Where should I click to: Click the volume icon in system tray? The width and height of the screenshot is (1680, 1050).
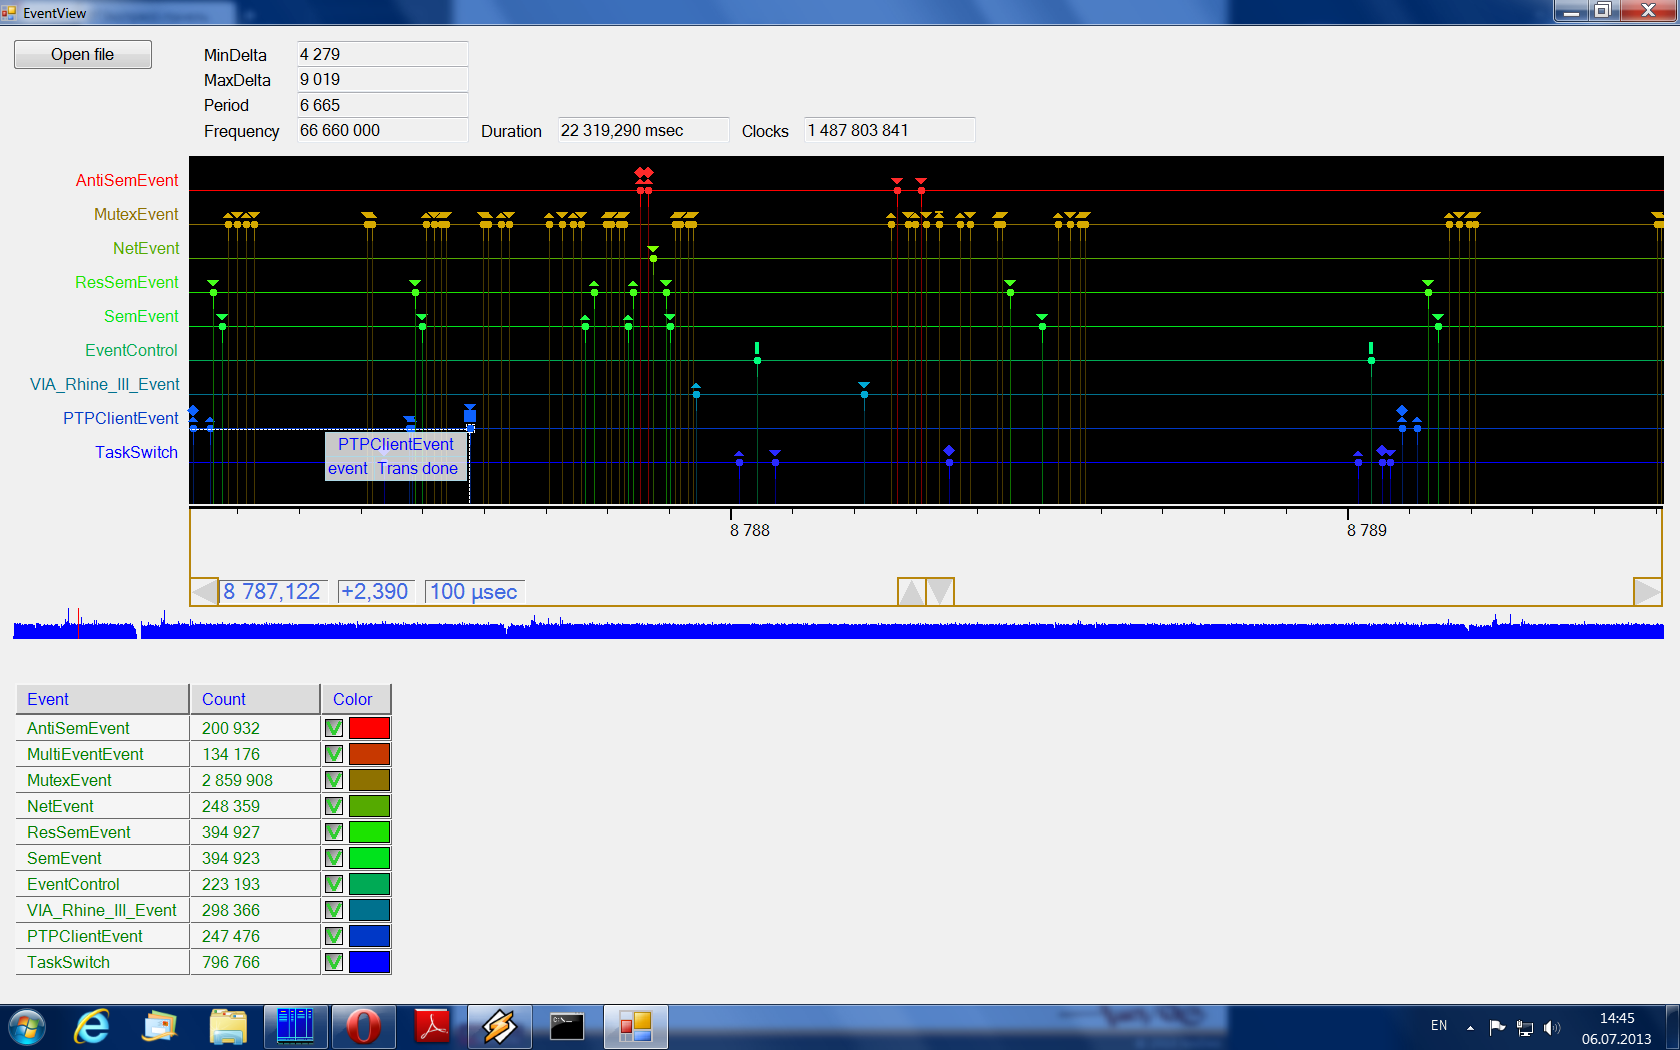tap(1552, 1027)
